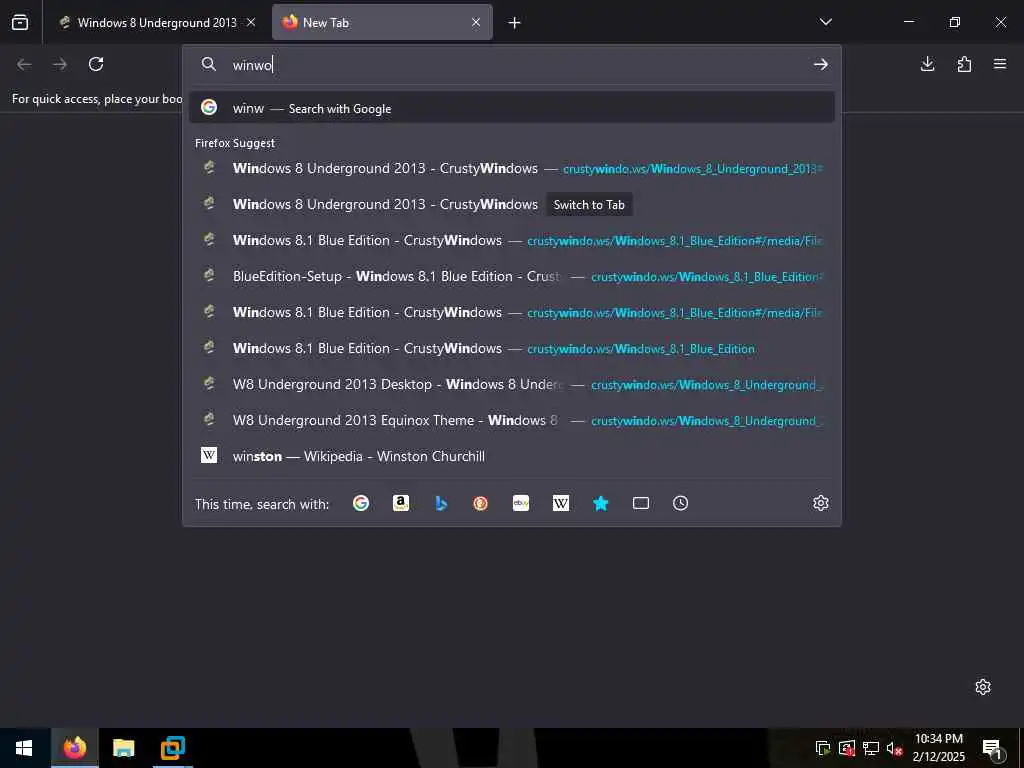The height and width of the screenshot is (768, 1024).
Task: Search history with the clock icon
Action: coord(680,503)
